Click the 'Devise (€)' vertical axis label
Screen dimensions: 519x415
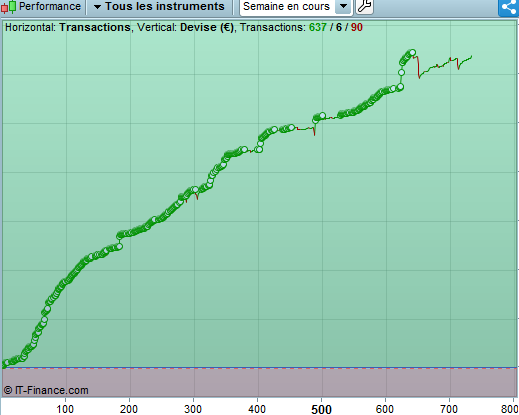point(207,27)
